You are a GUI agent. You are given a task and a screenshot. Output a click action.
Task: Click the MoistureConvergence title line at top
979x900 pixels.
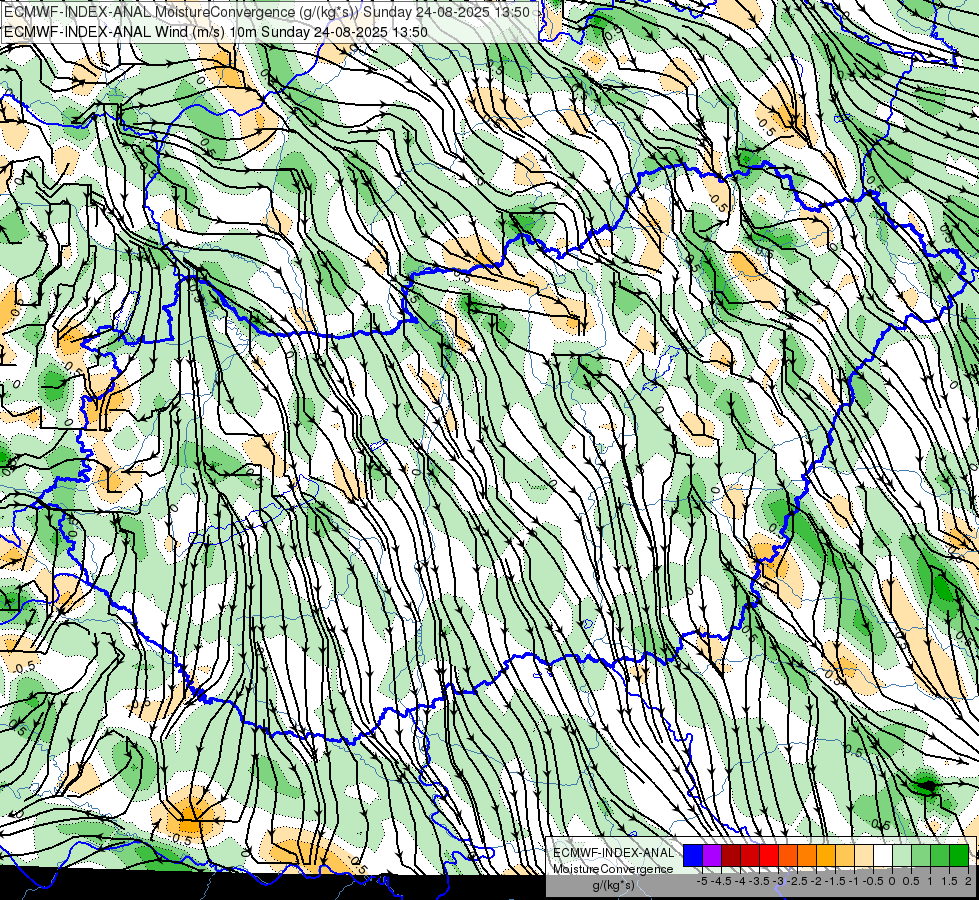(267, 12)
